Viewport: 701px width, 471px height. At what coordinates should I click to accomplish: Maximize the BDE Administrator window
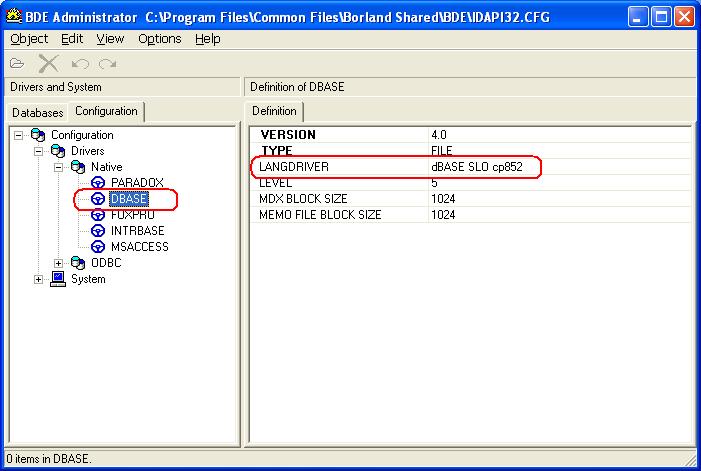pyautogui.click(x=661, y=17)
